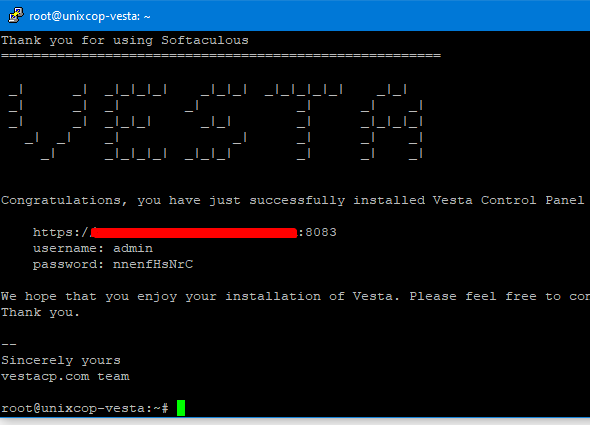Click the Sincerely yours text

click(x=61, y=361)
